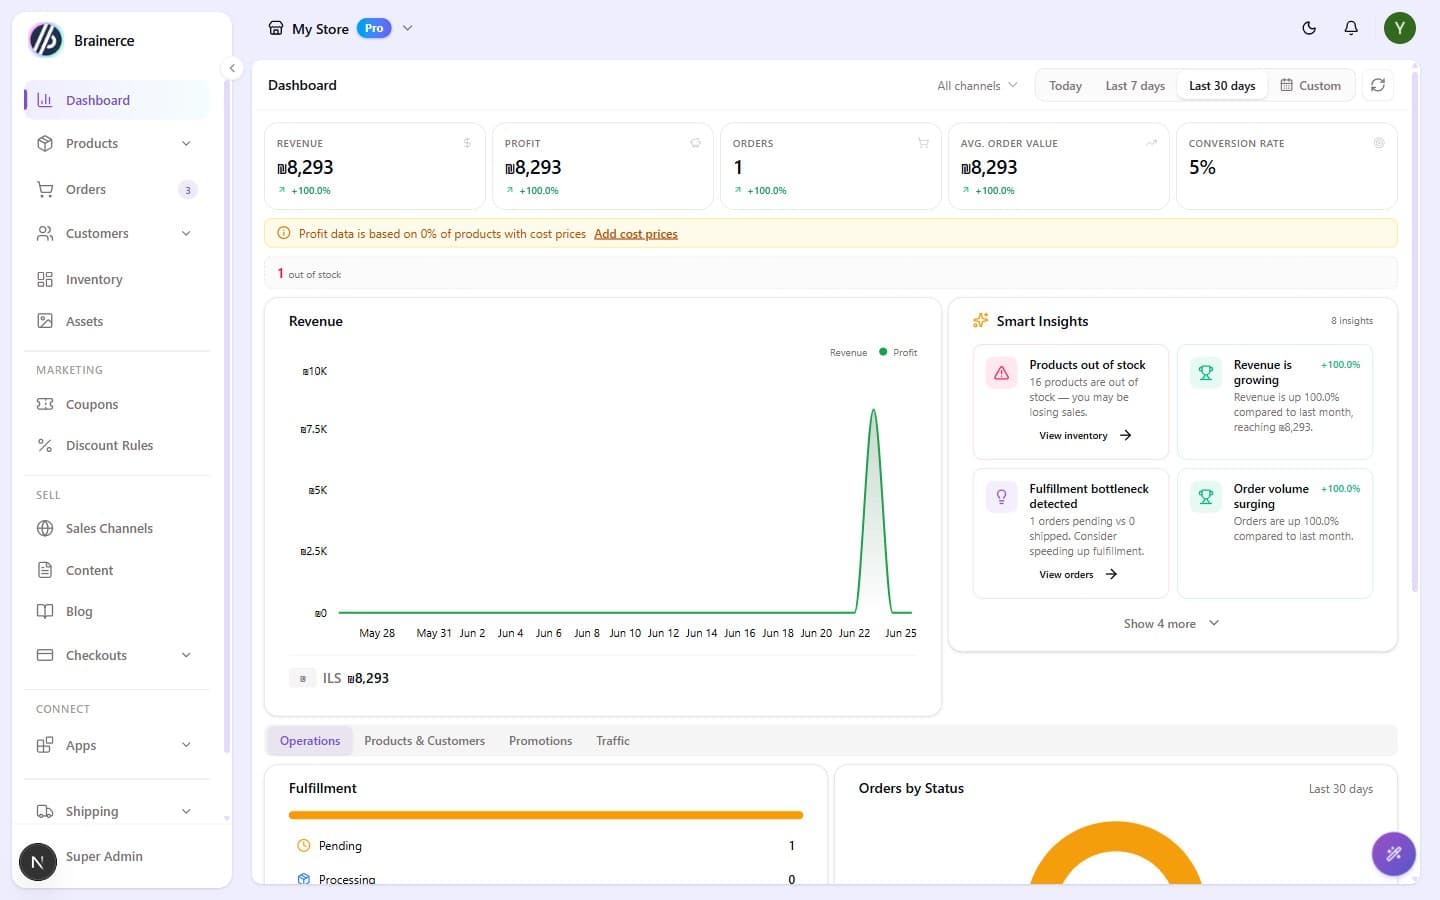
Task: Click the trophy icon on Revenue is growing
Action: (x=1206, y=373)
